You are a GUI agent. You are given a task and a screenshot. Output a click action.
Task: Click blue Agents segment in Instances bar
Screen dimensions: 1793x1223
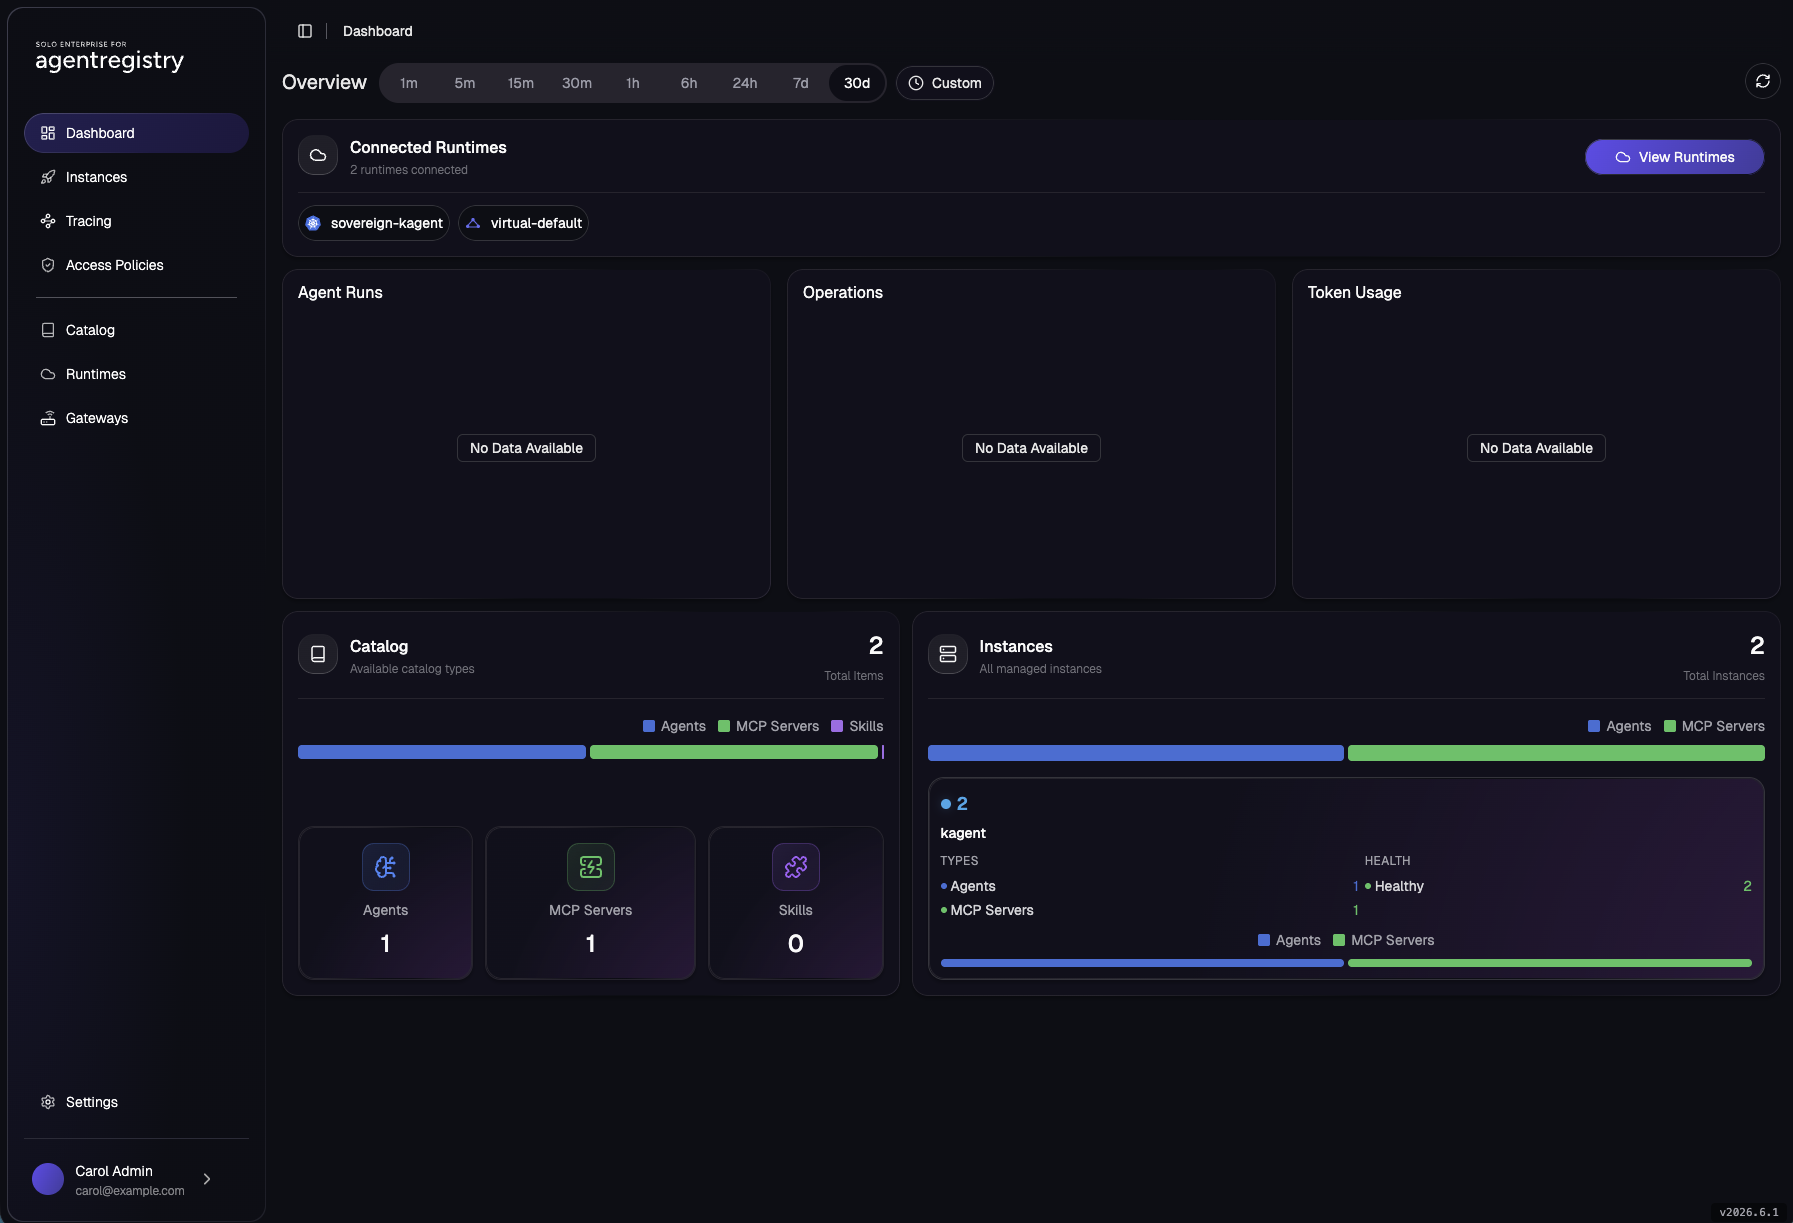tap(1135, 753)
